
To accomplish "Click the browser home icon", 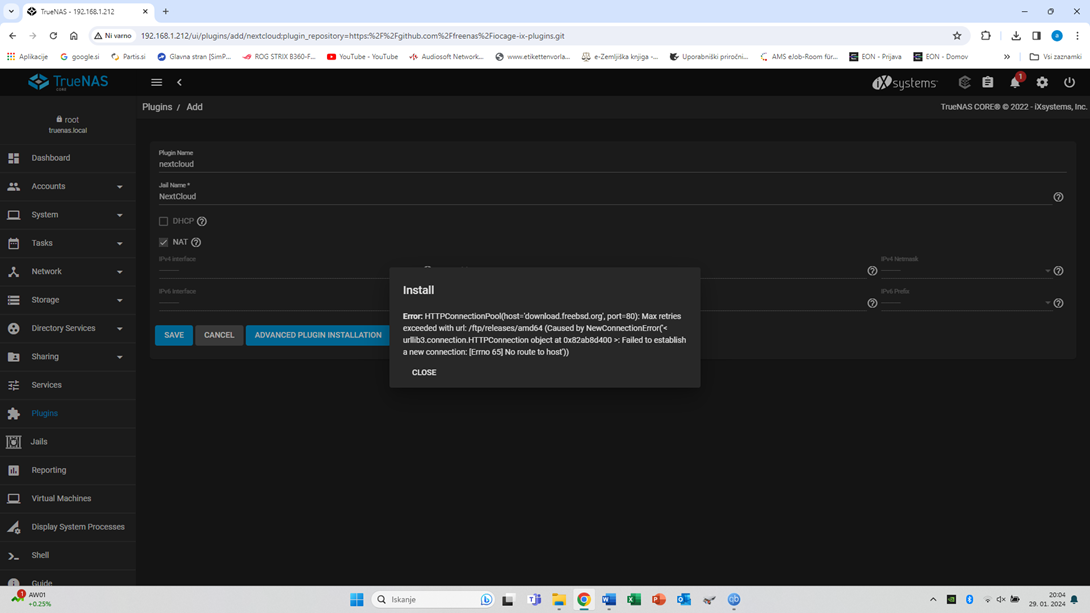I will 74,35.
